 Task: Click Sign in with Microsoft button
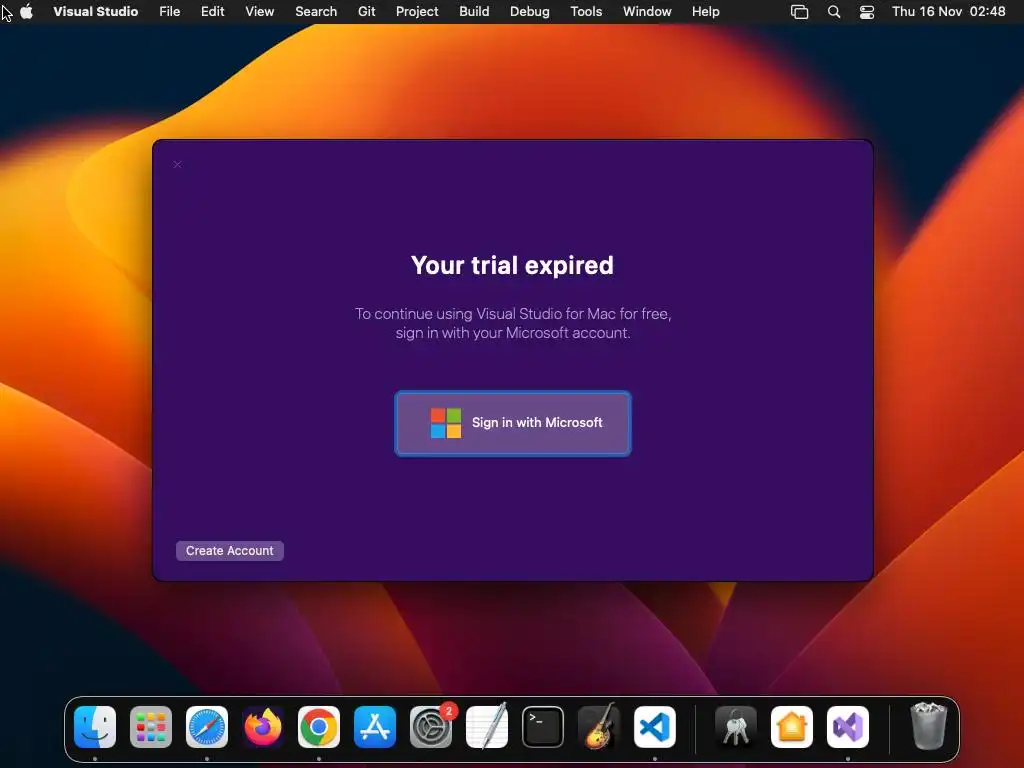513,423
